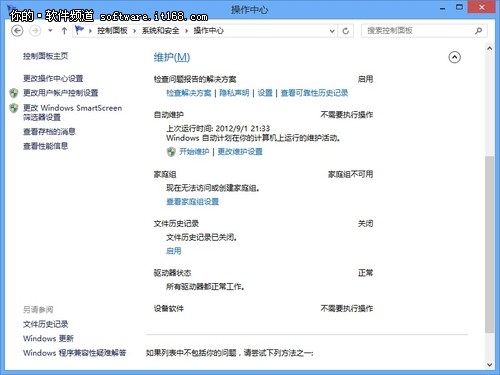Close the 操作中心 window

[x=482, y=7]
